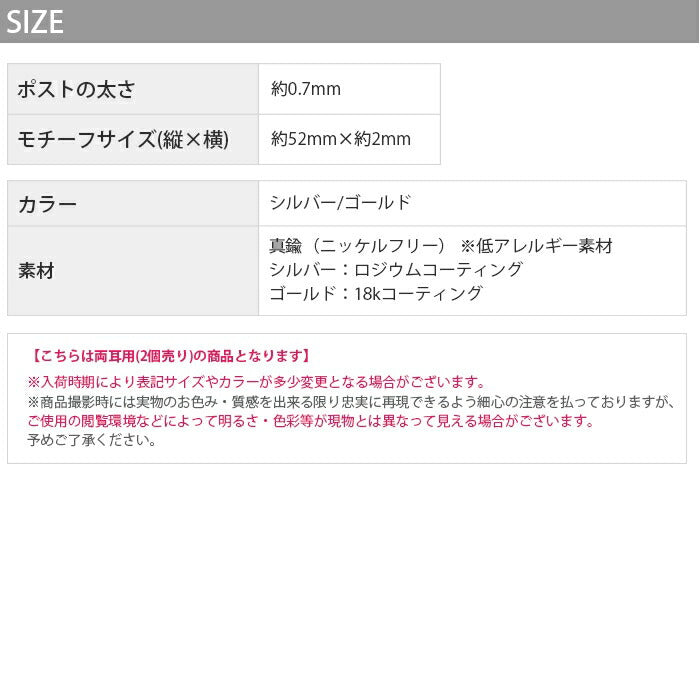Click ゴールド in the color row

coord(380,202)
